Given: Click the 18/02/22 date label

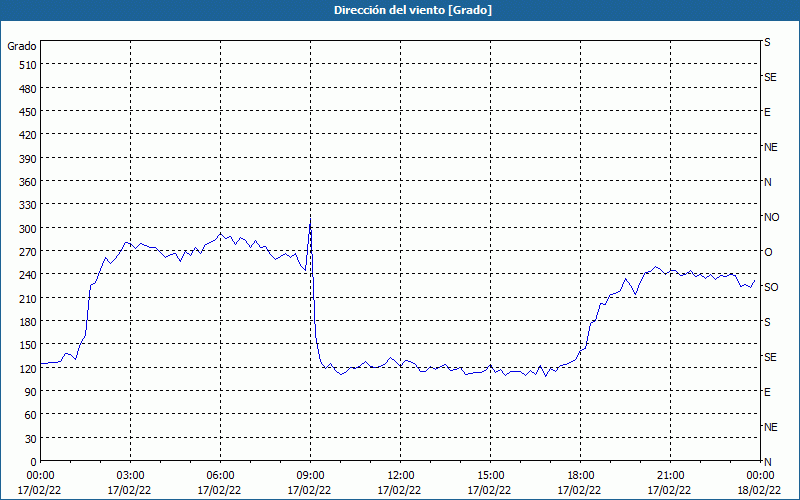Looking at the screenshot, I should pos(759,490).
